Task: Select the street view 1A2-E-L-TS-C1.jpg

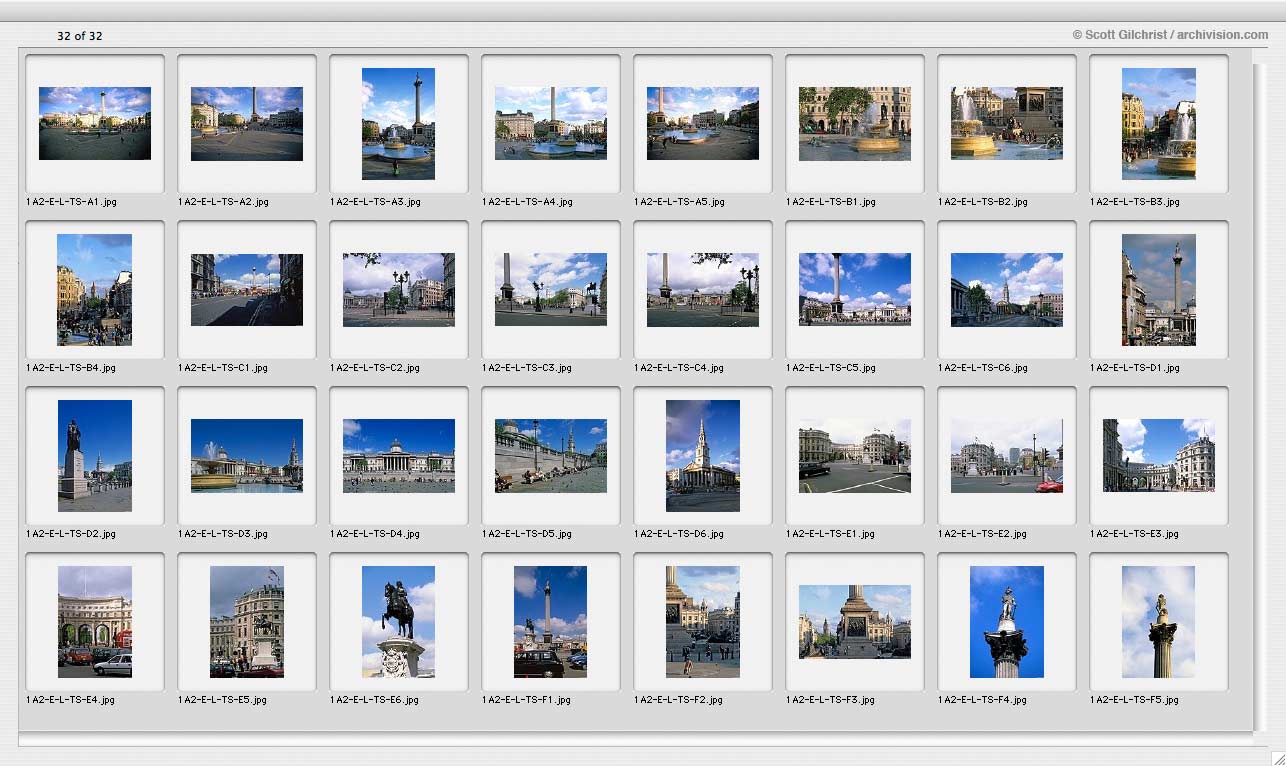Action: pyautogui.click(x=247, y=289)
